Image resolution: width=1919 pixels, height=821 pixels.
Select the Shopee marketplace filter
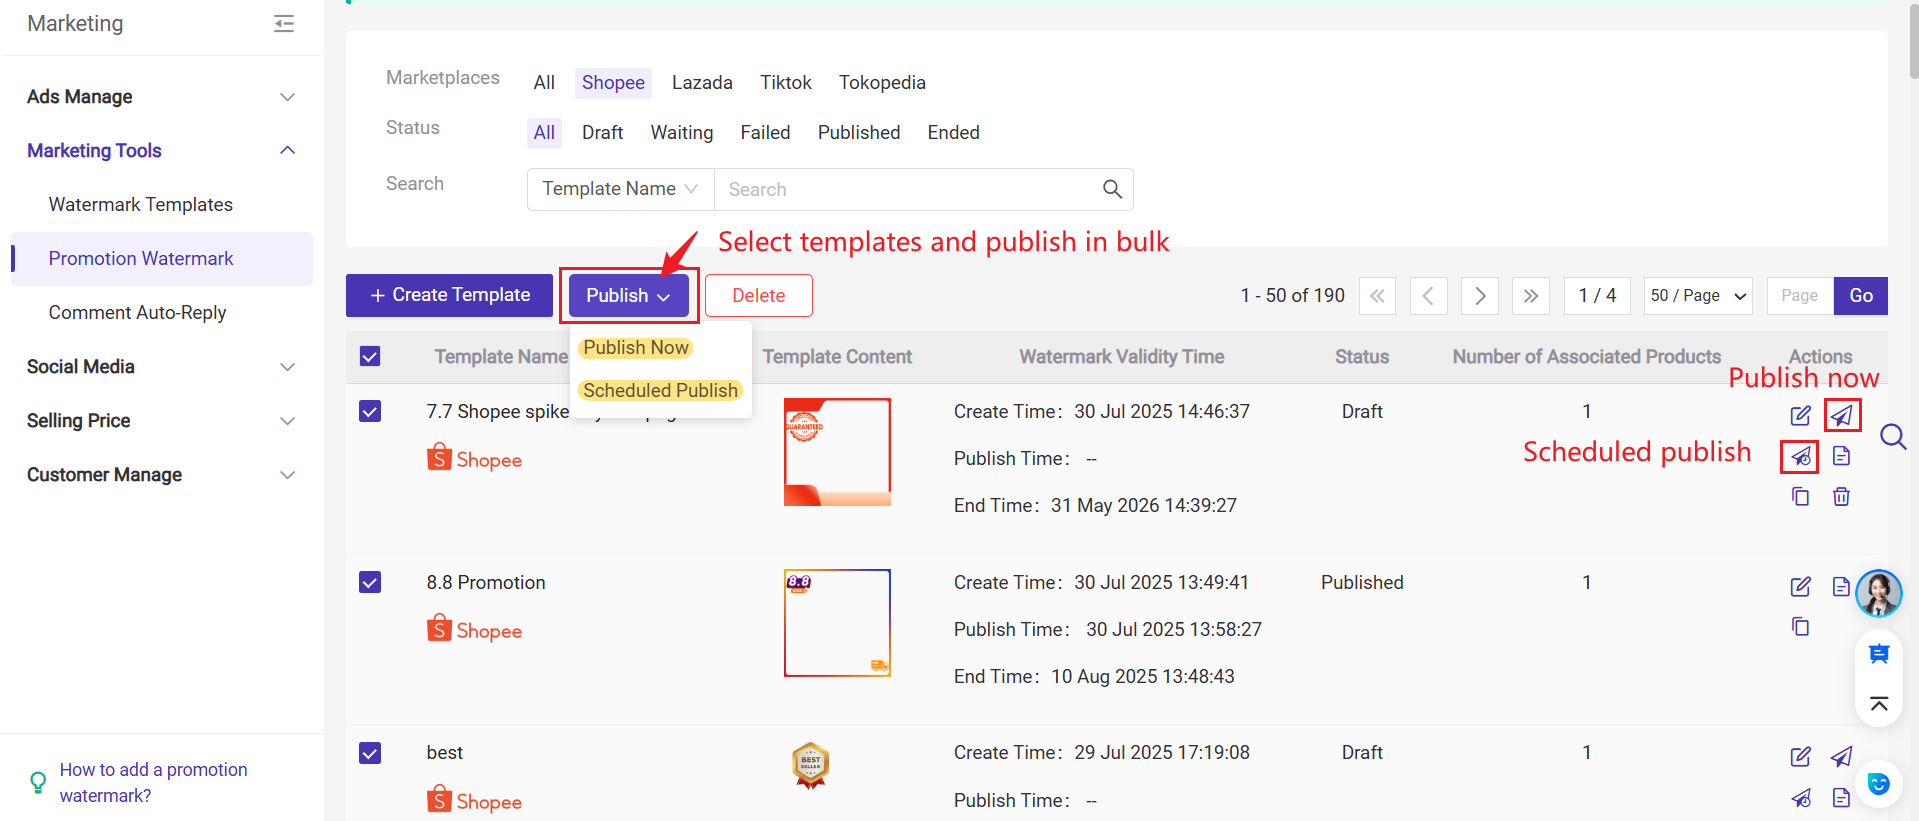coord(613,83)
